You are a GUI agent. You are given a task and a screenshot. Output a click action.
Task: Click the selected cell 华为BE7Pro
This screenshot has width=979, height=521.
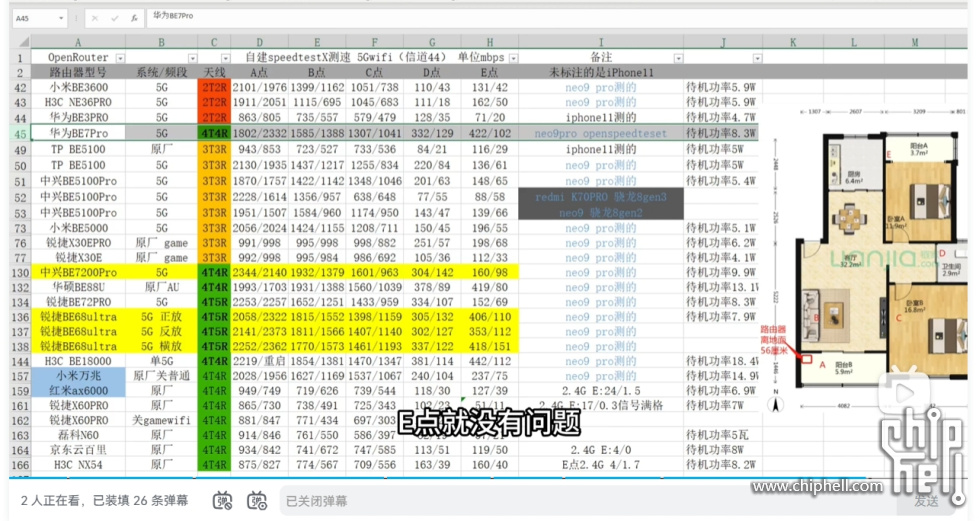tap(79, 134)
